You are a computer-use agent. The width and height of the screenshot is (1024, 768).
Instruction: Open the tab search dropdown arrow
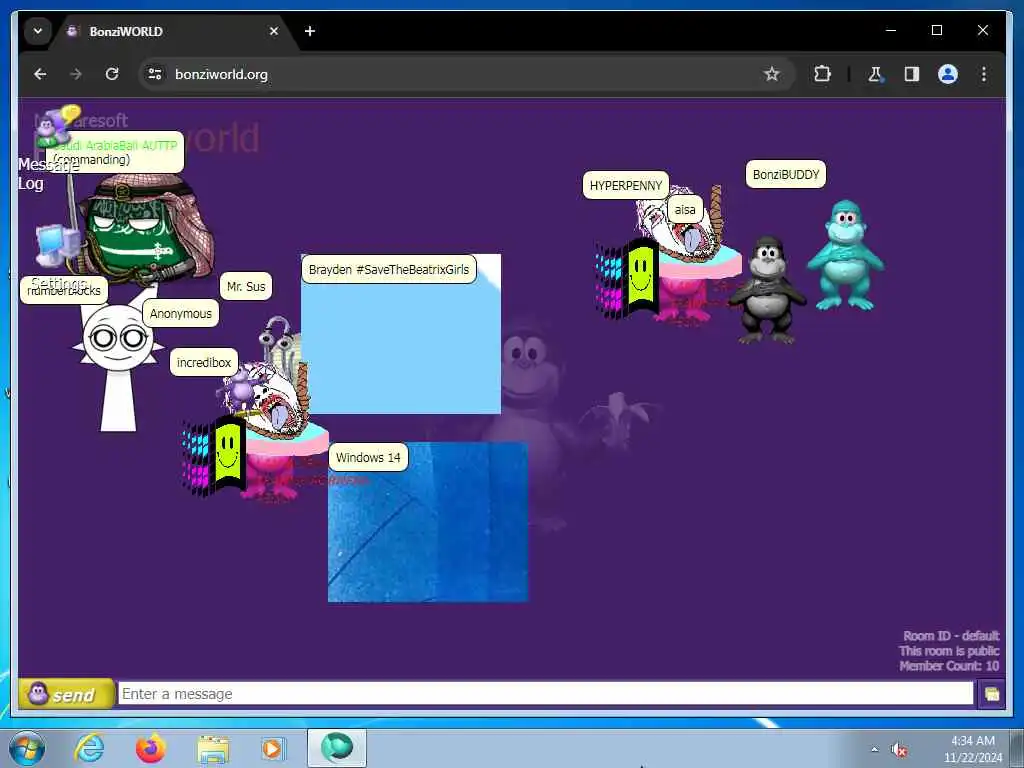pos(38,31)
